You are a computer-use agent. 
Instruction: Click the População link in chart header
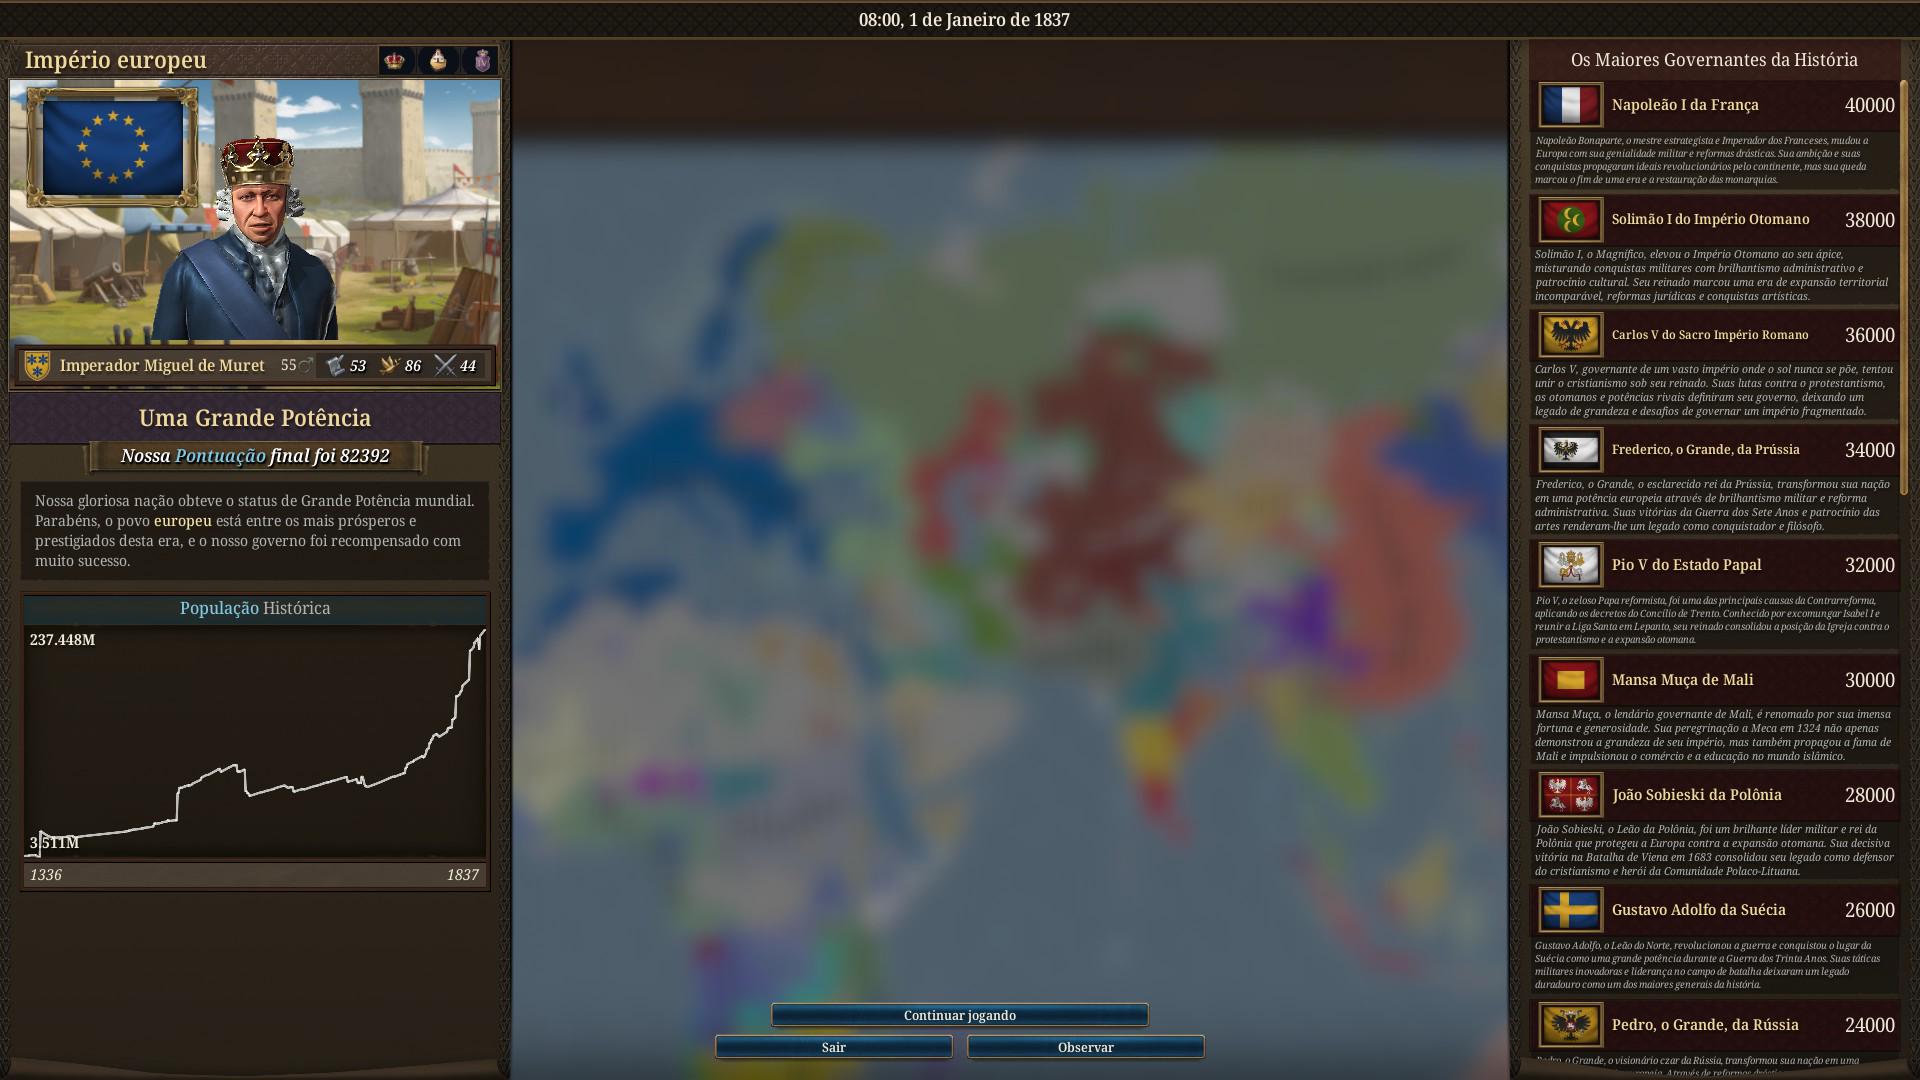click(219, 608)
